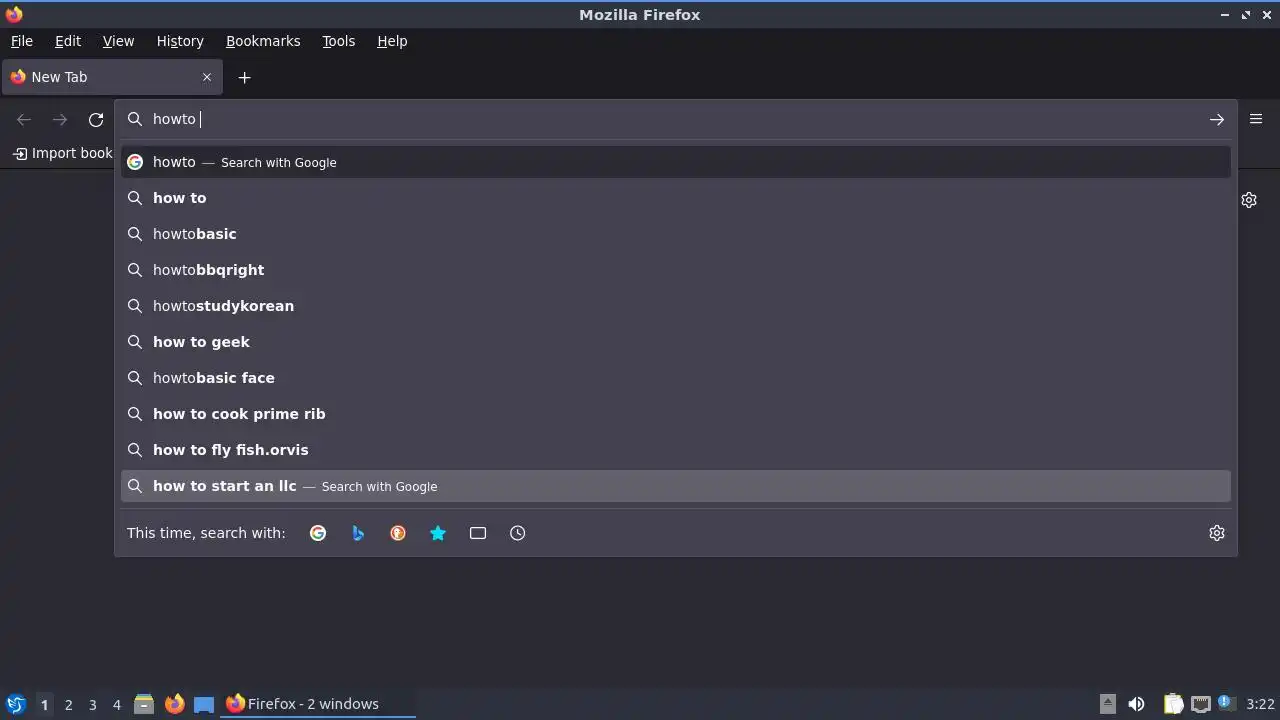Open the History menu

tap(180, 41)
